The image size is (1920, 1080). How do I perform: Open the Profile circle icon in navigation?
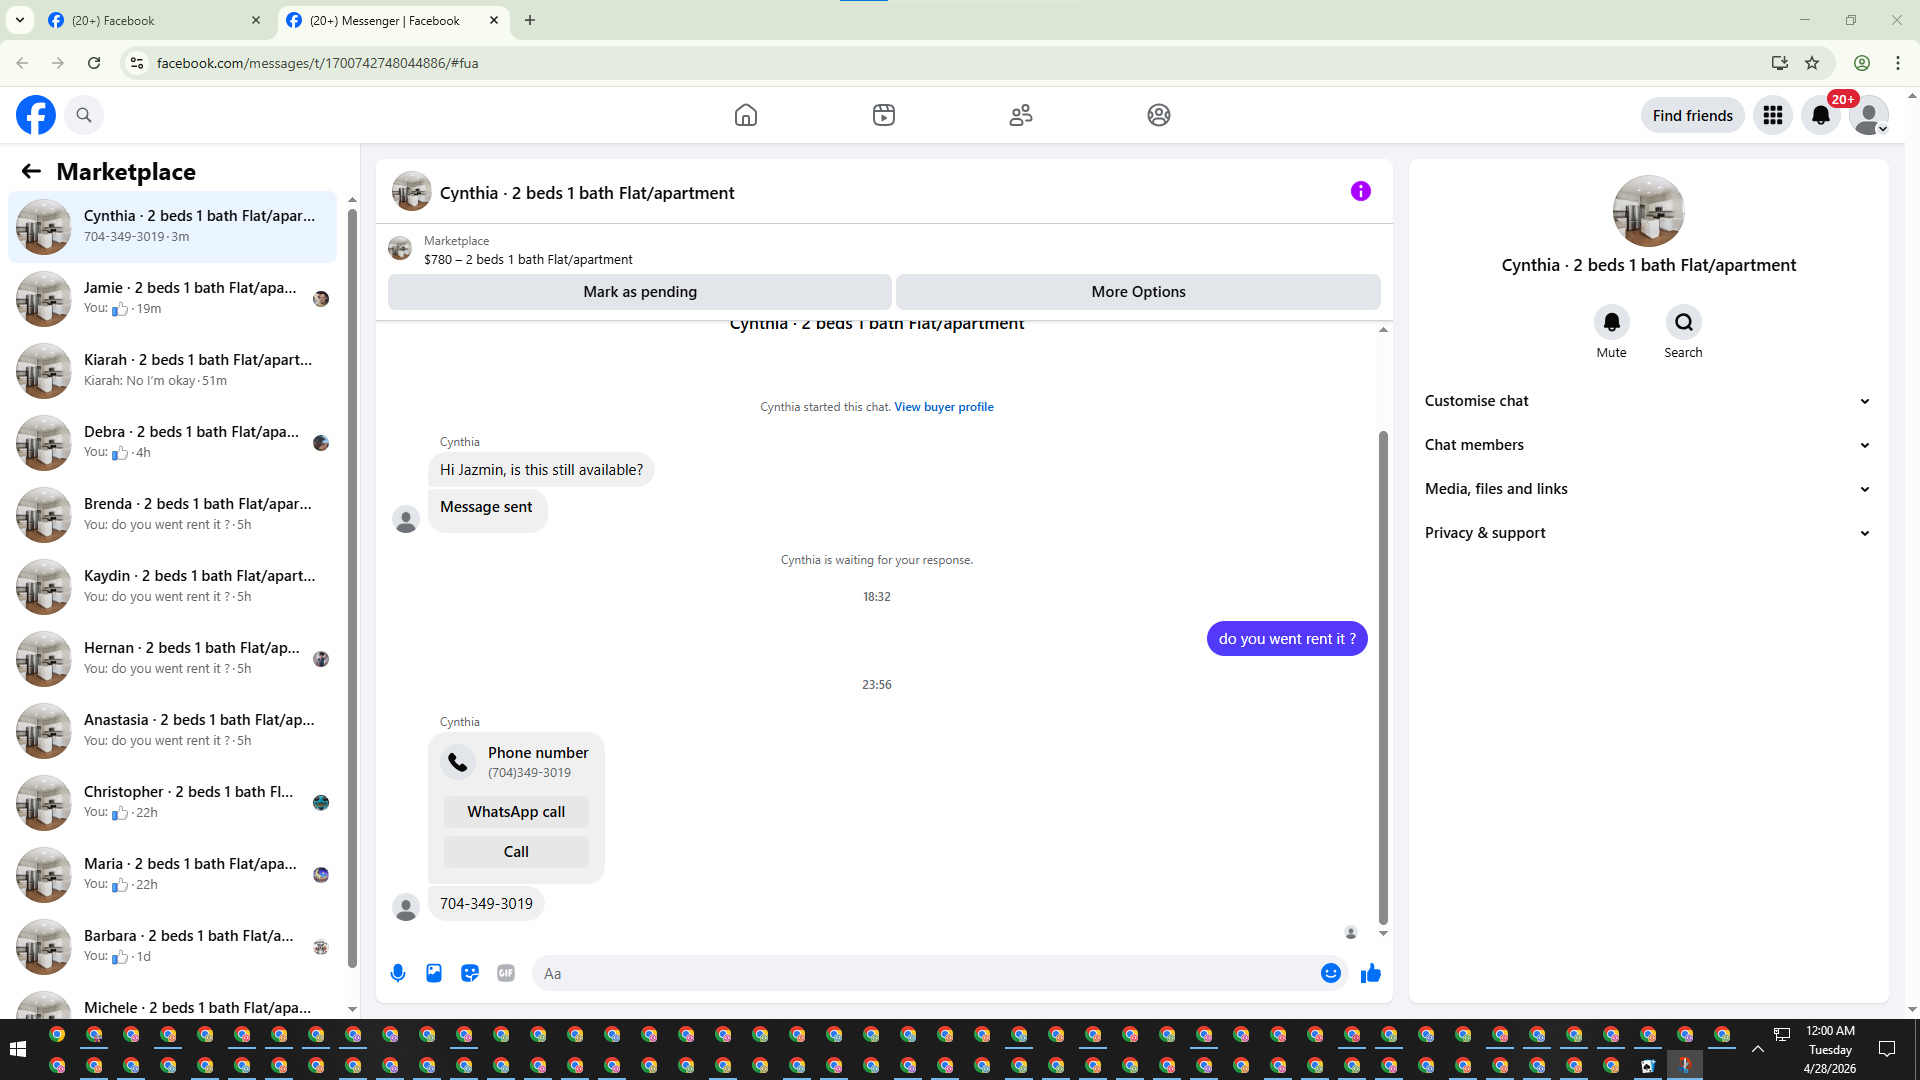(x=1159, y=115)
